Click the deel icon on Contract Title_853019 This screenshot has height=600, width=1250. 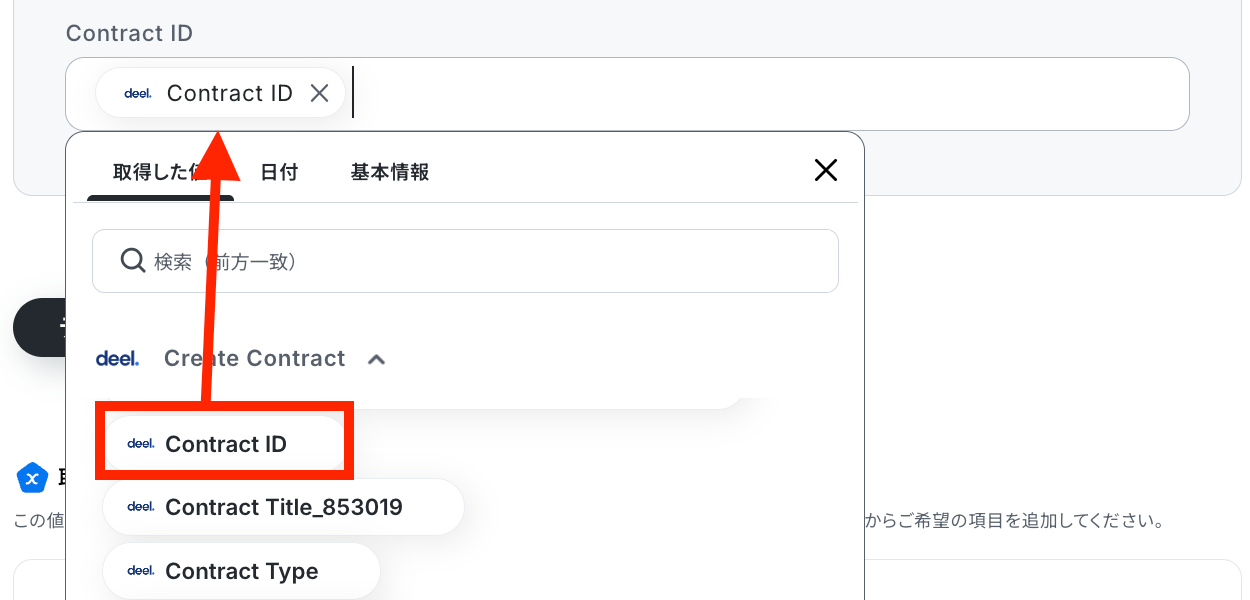pyautogui.click(x=141, y=507)
